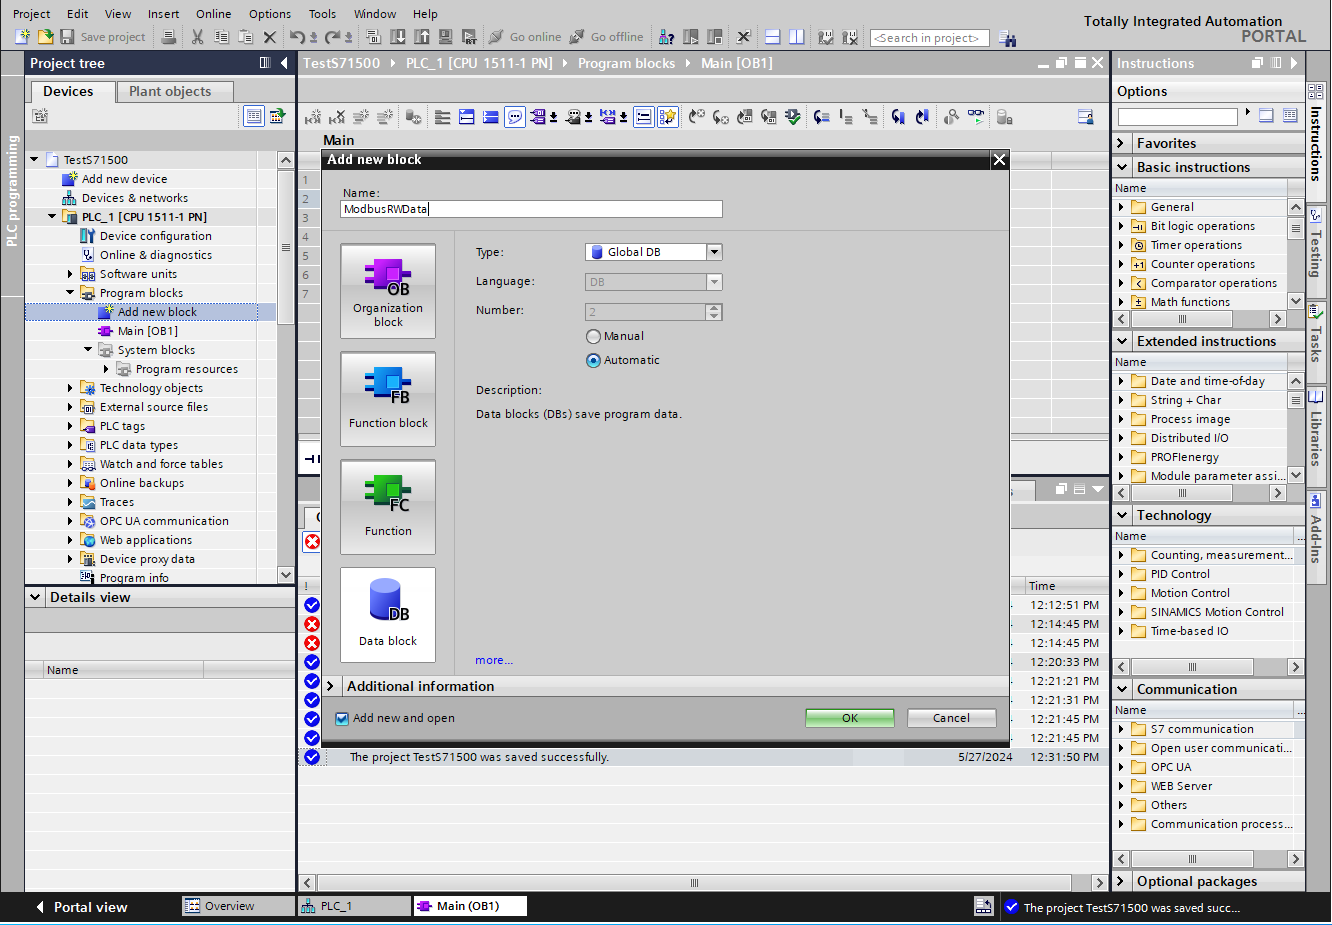Select Device configuration in project tree
1332x925 pixels.
pos(156,236)
